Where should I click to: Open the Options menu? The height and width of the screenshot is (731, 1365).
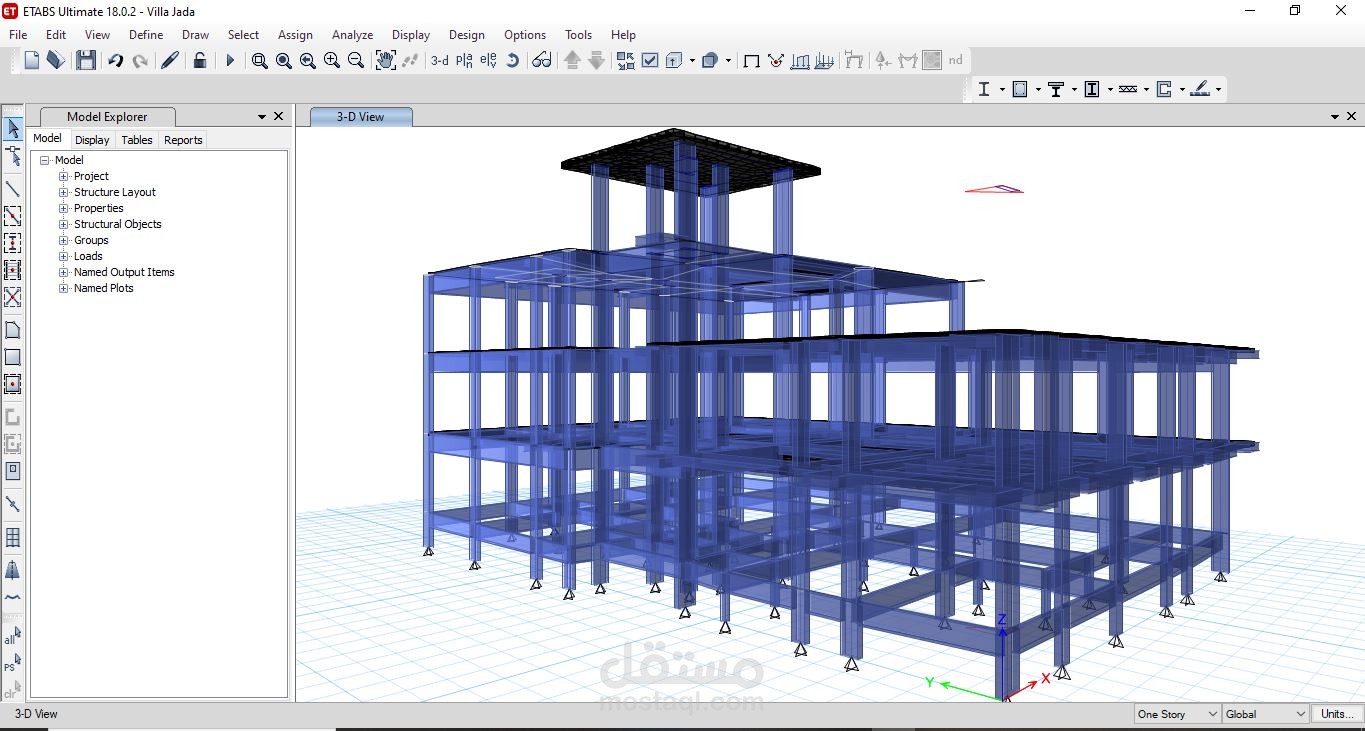click(525, 34)
